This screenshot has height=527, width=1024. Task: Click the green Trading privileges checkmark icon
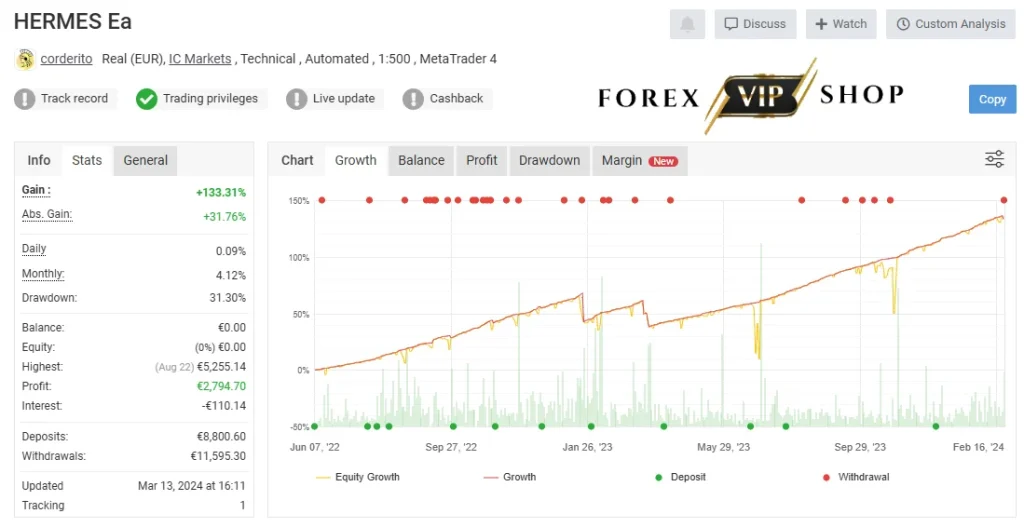pyautogui.click(x=146, y=99)
